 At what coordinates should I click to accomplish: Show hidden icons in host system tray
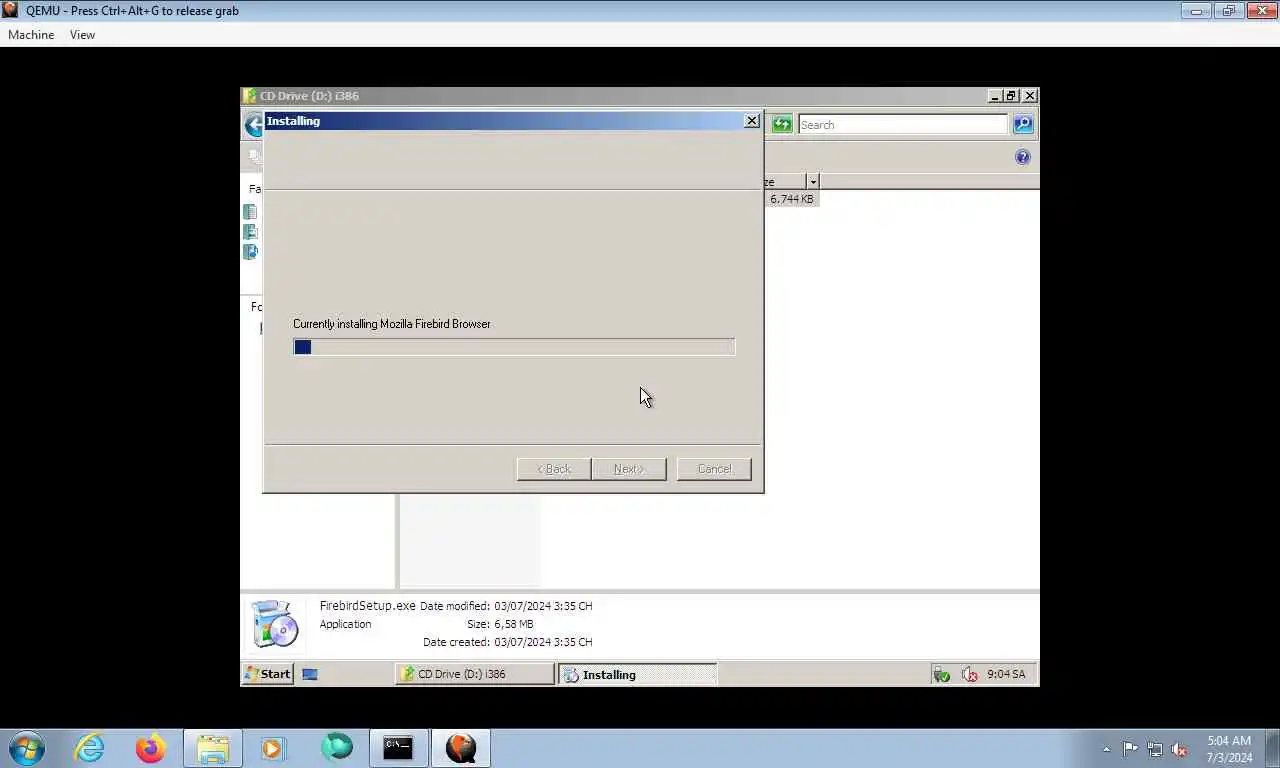pos(1106,749)
